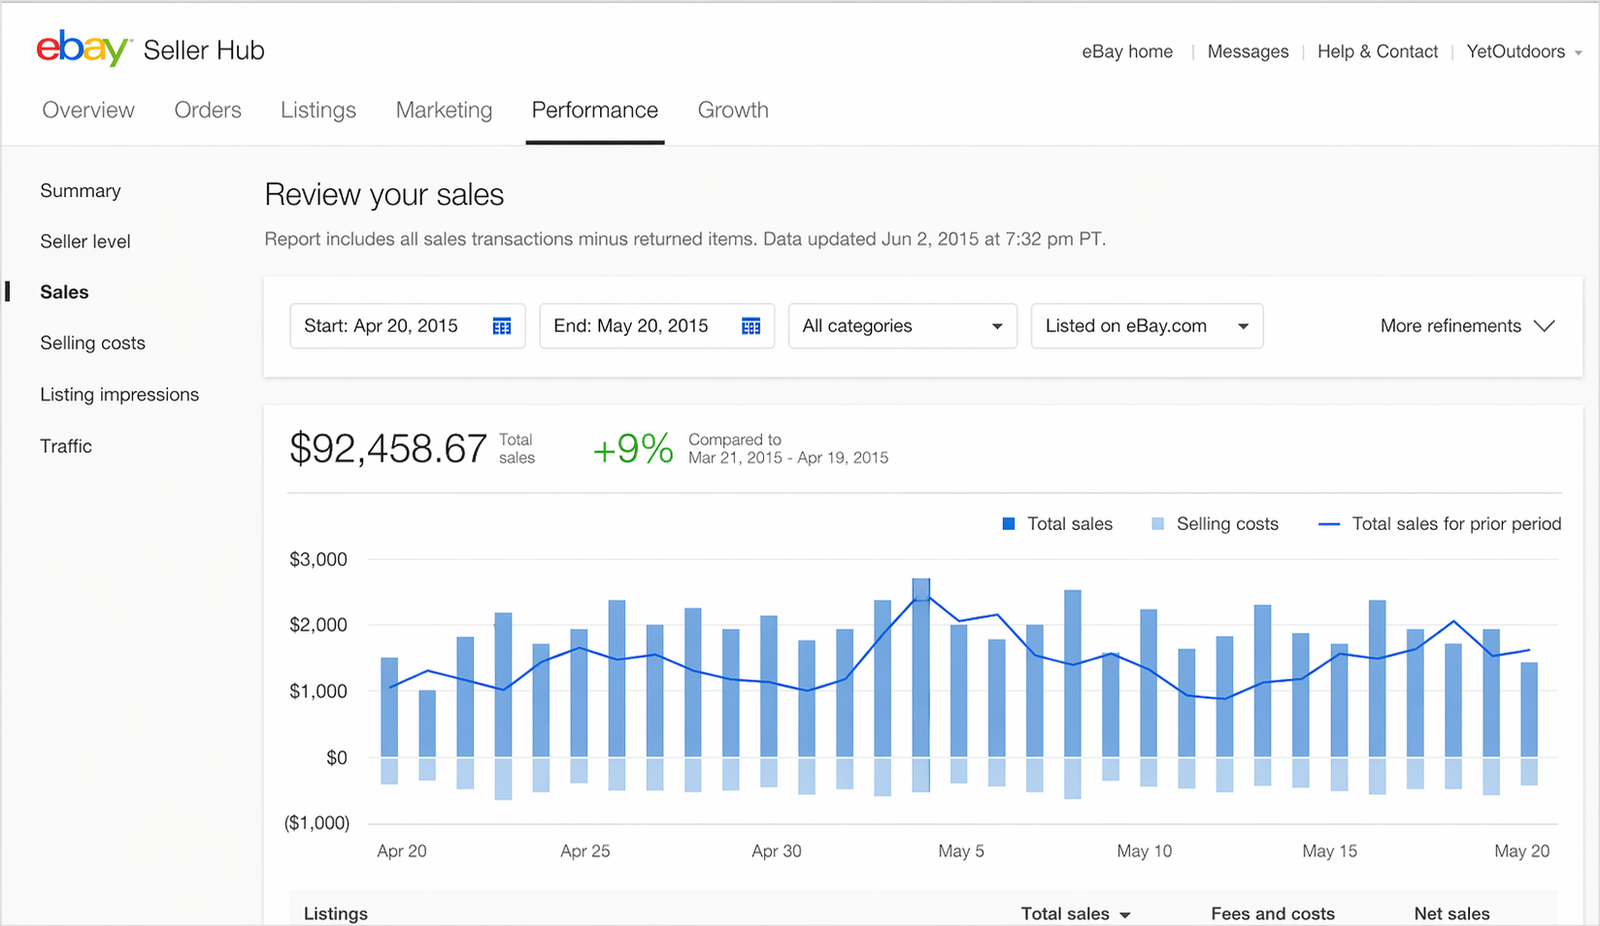Open Traffic in the sidebar

[x=66, y=446]
